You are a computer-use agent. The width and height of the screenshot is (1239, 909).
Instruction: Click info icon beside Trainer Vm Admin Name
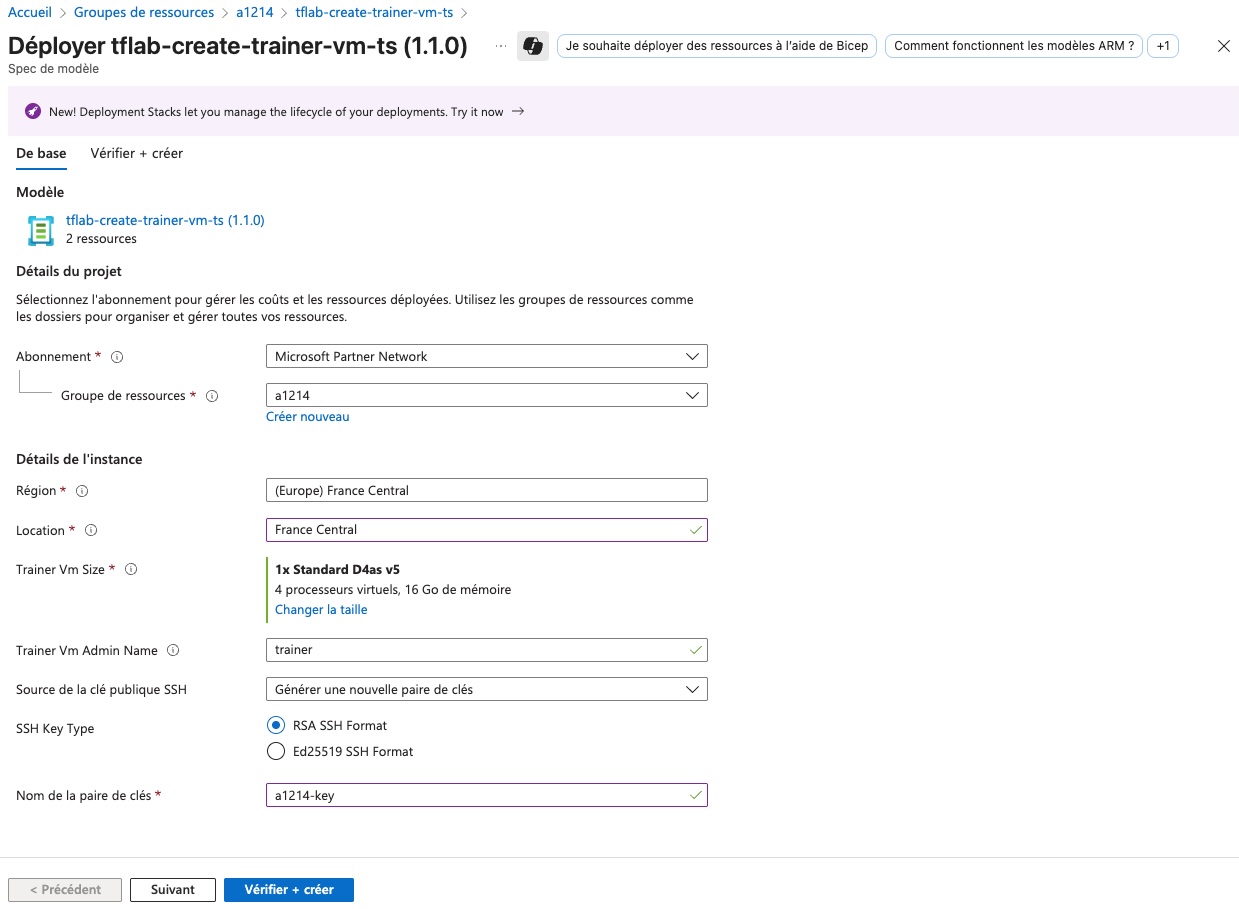(173, 651)
